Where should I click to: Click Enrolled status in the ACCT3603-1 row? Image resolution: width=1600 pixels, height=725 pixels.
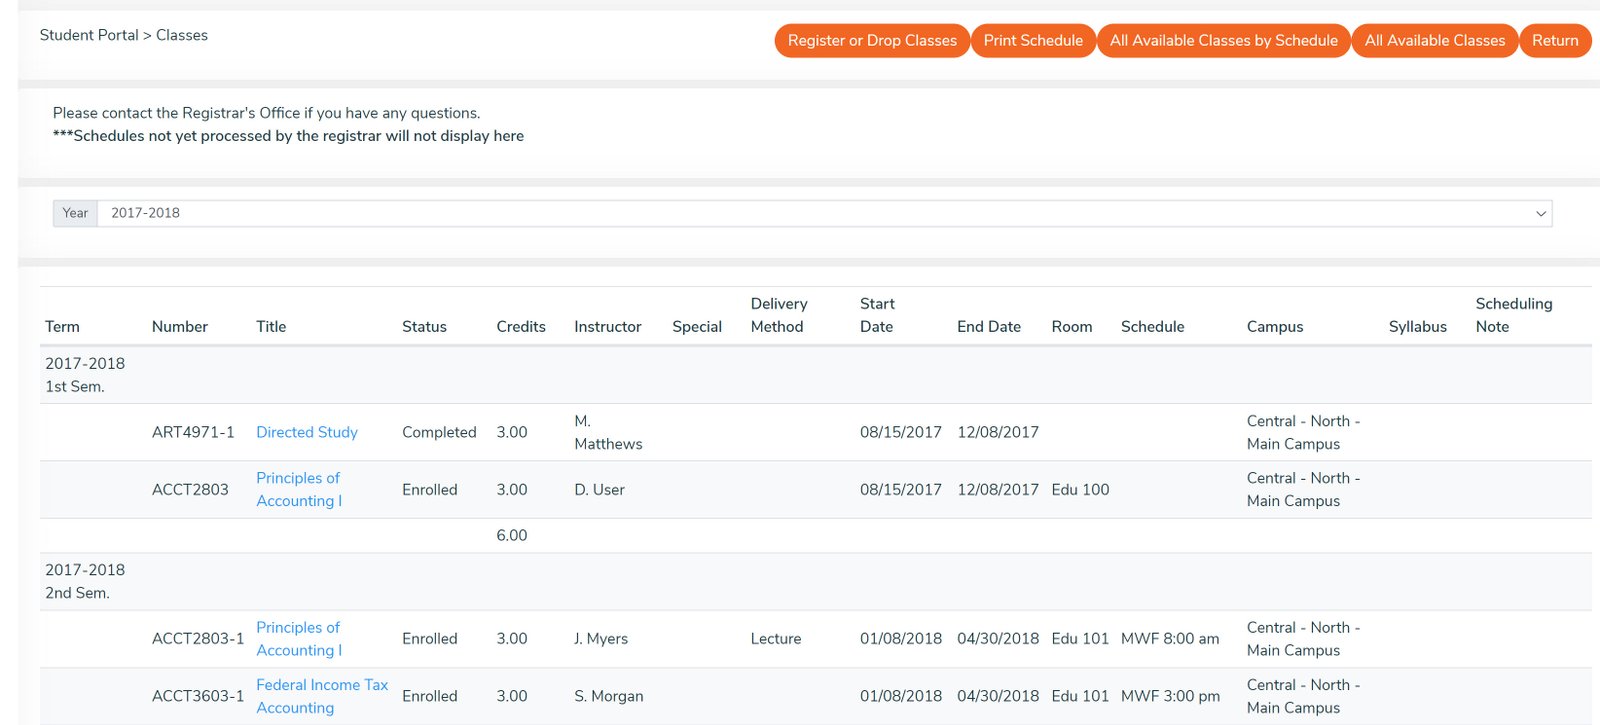[x=430, y=696]
